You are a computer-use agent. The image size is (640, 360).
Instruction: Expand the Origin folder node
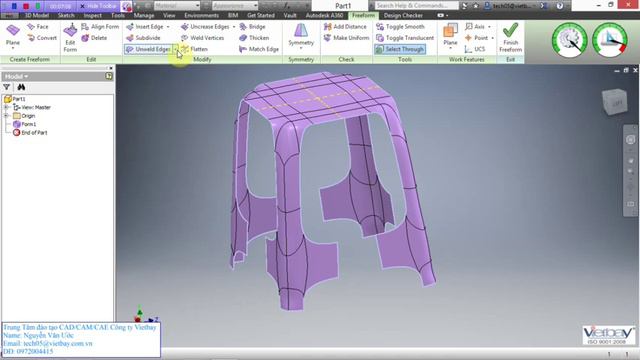(6, 116)
